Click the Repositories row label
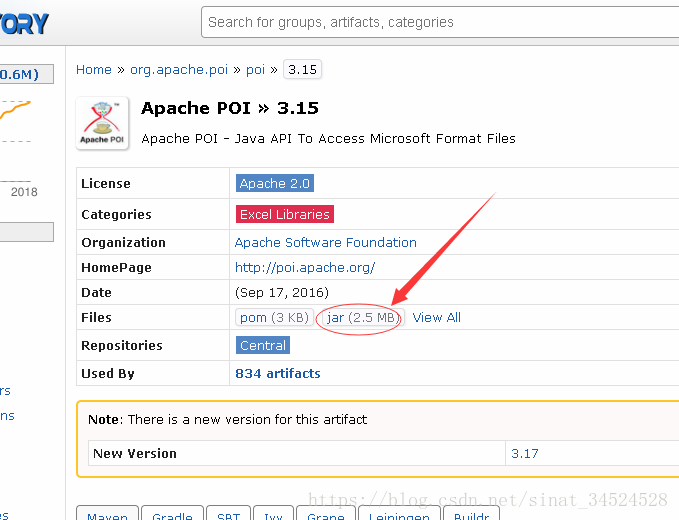Image resolution: width=679 pixels, height=520 pixels. [x=122, y=346]
